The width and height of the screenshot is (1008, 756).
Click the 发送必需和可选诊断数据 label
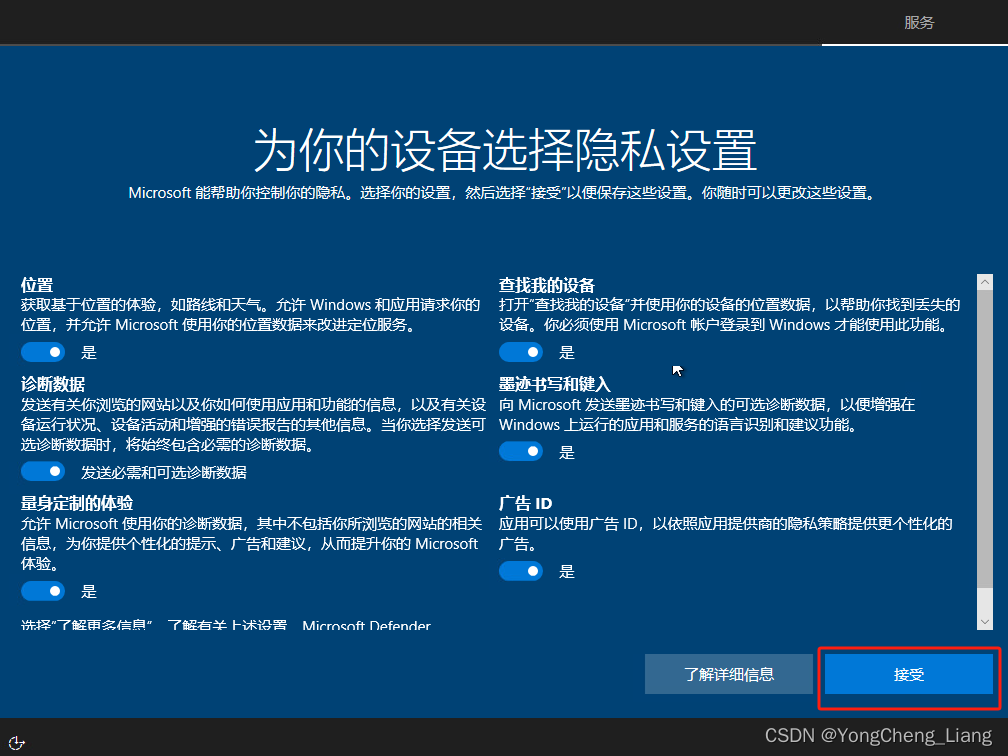pyautogui.click(x=164, y=472)
